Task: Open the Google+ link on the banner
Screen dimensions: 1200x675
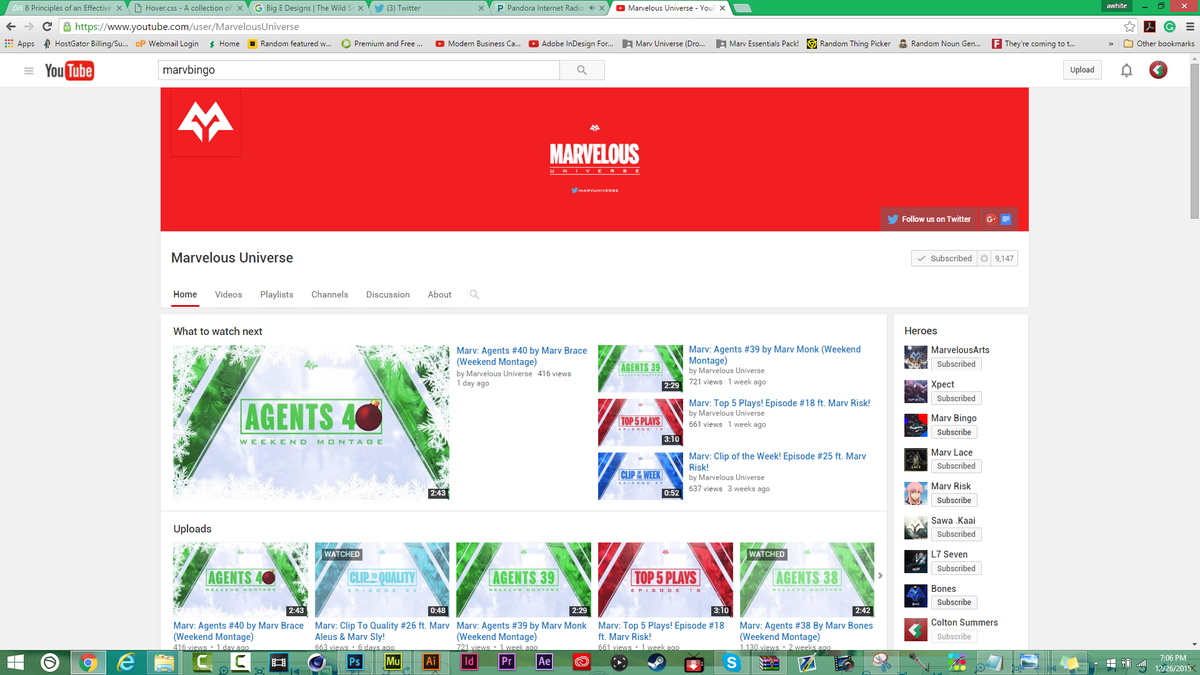Action: 991,219
